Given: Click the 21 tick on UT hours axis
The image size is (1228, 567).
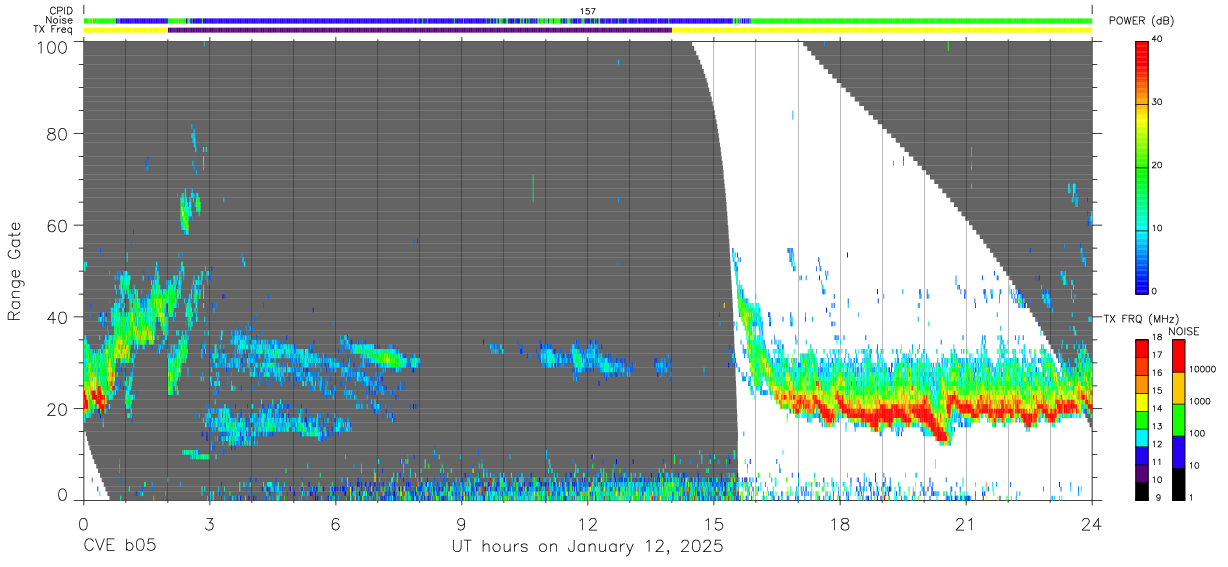Looking at the screenshot, I should pos(966,523).
